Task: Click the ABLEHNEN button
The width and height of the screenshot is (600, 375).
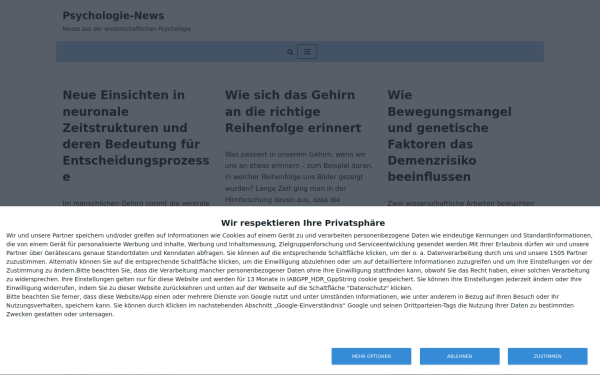Action: coord(460,356)
